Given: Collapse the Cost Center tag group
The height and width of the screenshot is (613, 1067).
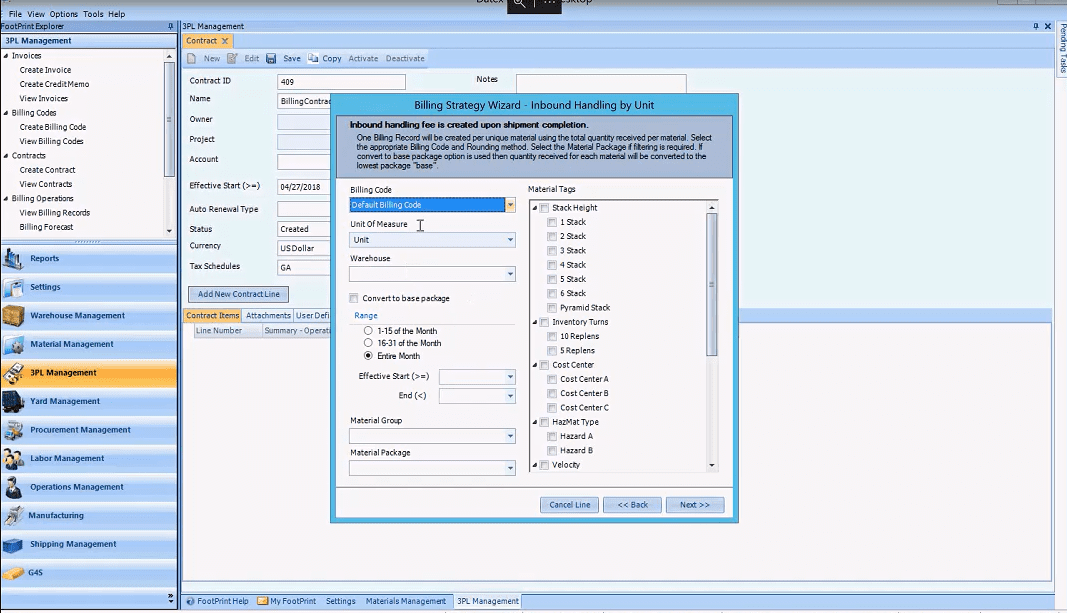Looking at the screenshot, I should tap(535, 365).
